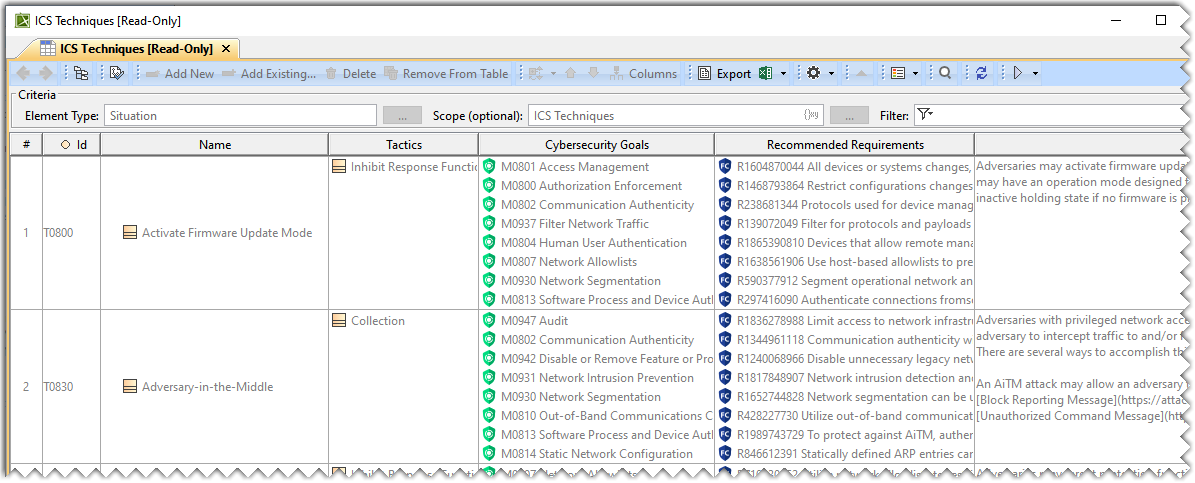Click the run play triangle icon
The height and width of the screenshot is (483, 1195).
click(x=1018, y=73)
